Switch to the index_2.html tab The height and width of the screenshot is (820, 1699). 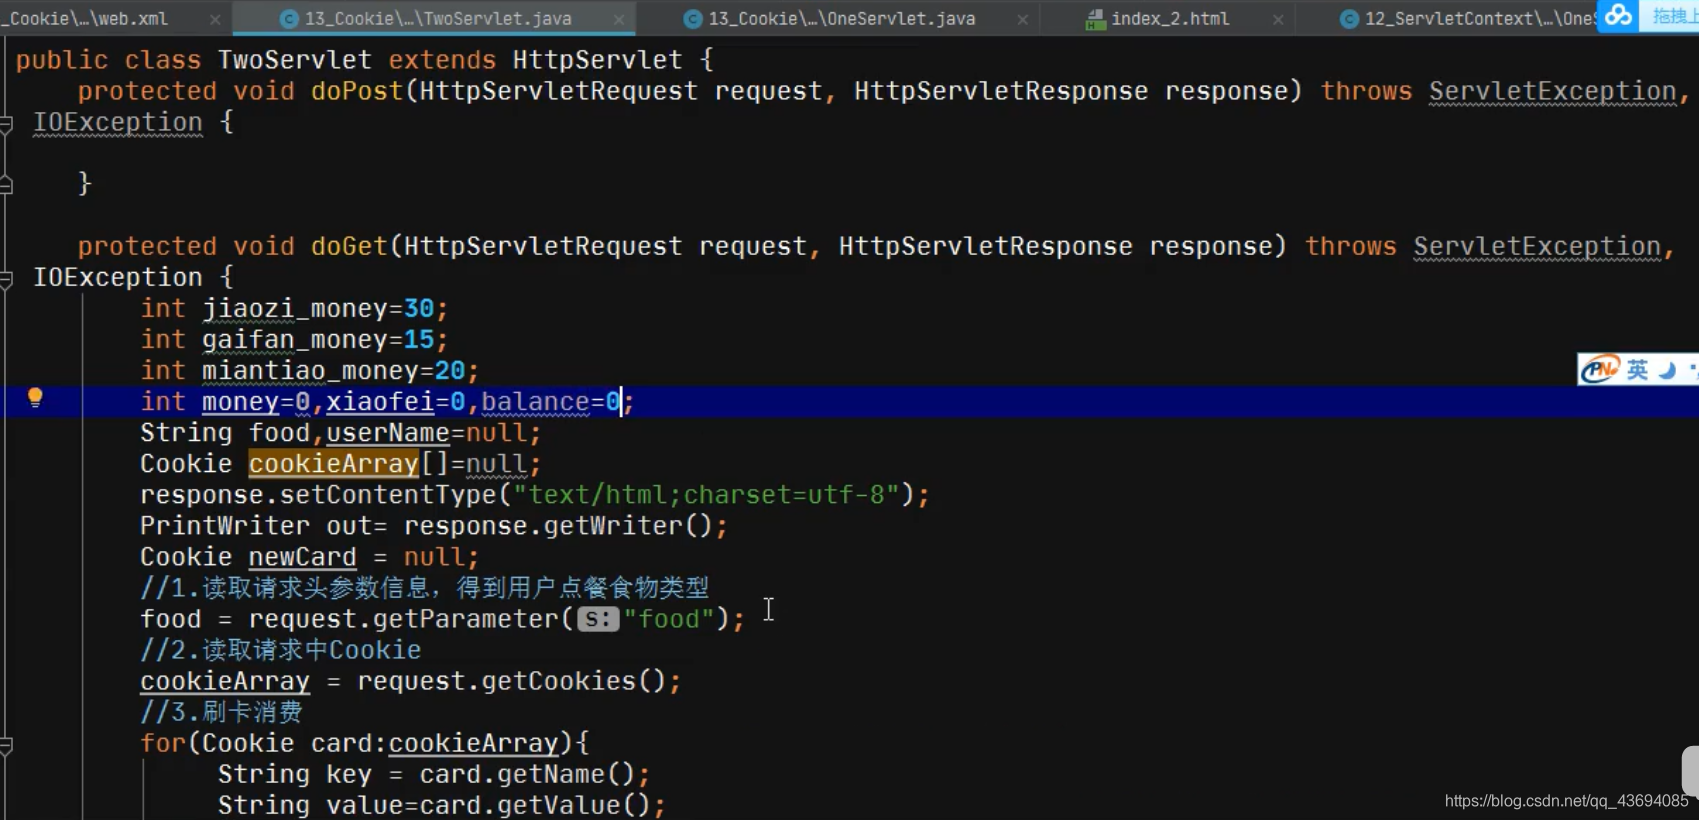1170,18
